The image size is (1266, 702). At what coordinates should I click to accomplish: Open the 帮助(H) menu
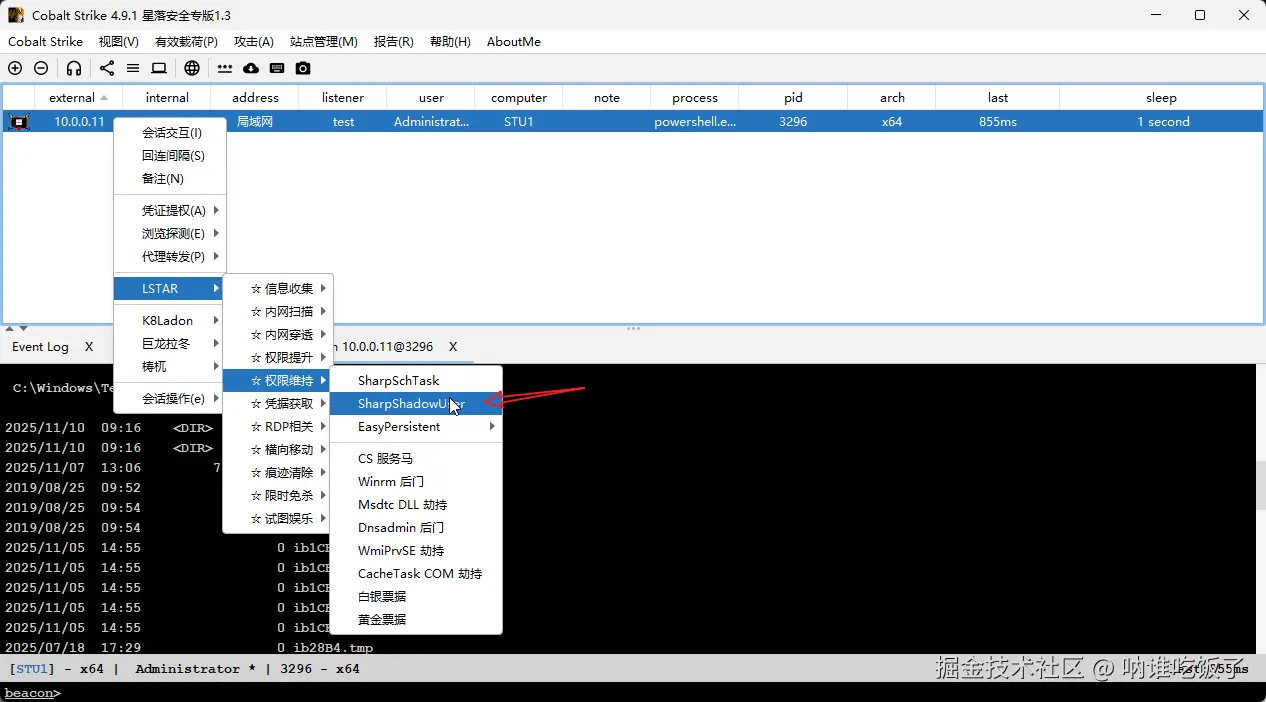point(450,42)
